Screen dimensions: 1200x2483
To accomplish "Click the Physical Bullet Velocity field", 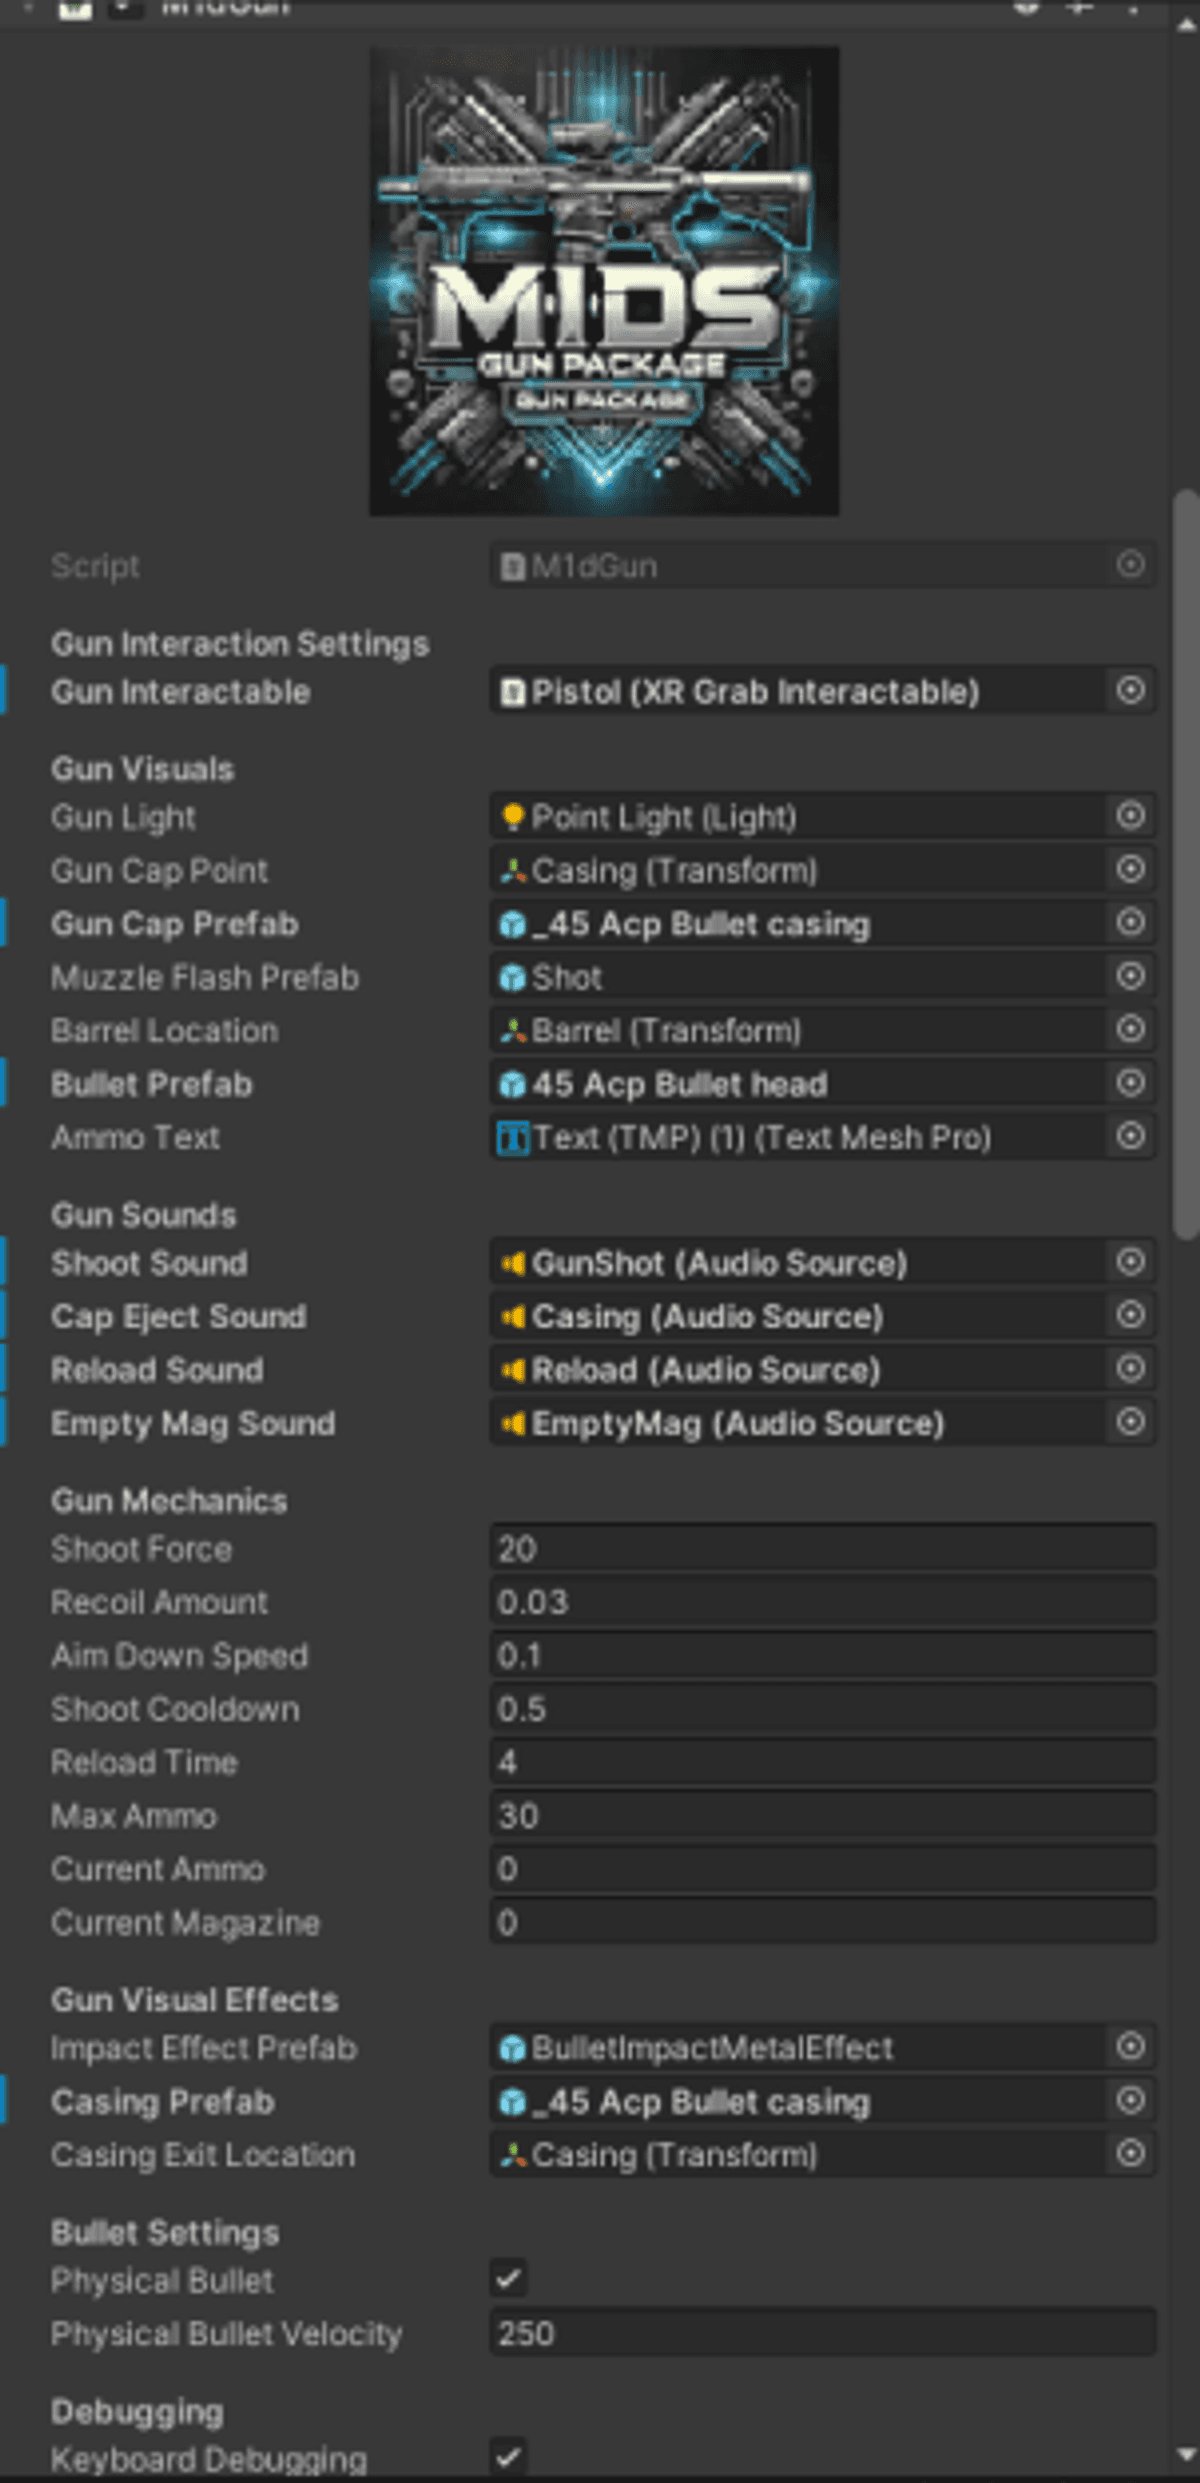I will 820,2333.
